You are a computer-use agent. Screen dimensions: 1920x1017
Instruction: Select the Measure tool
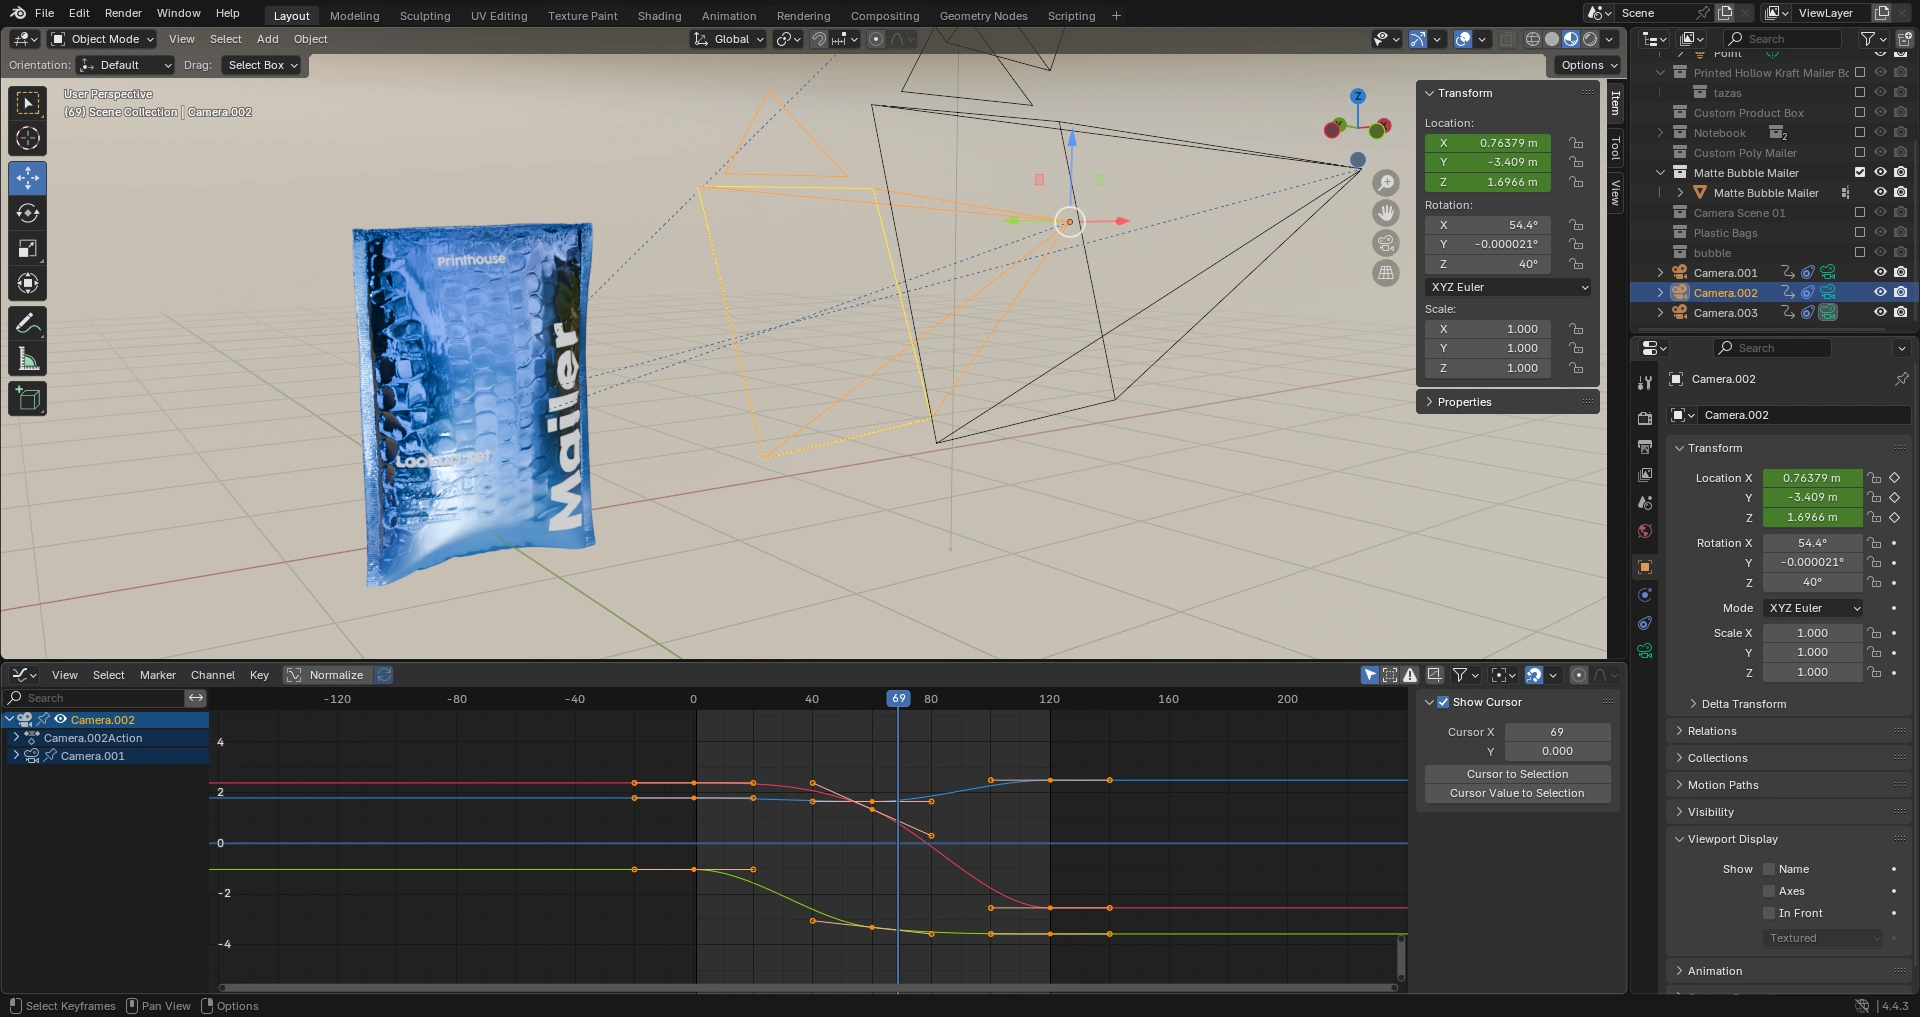[x=27, y=359]
